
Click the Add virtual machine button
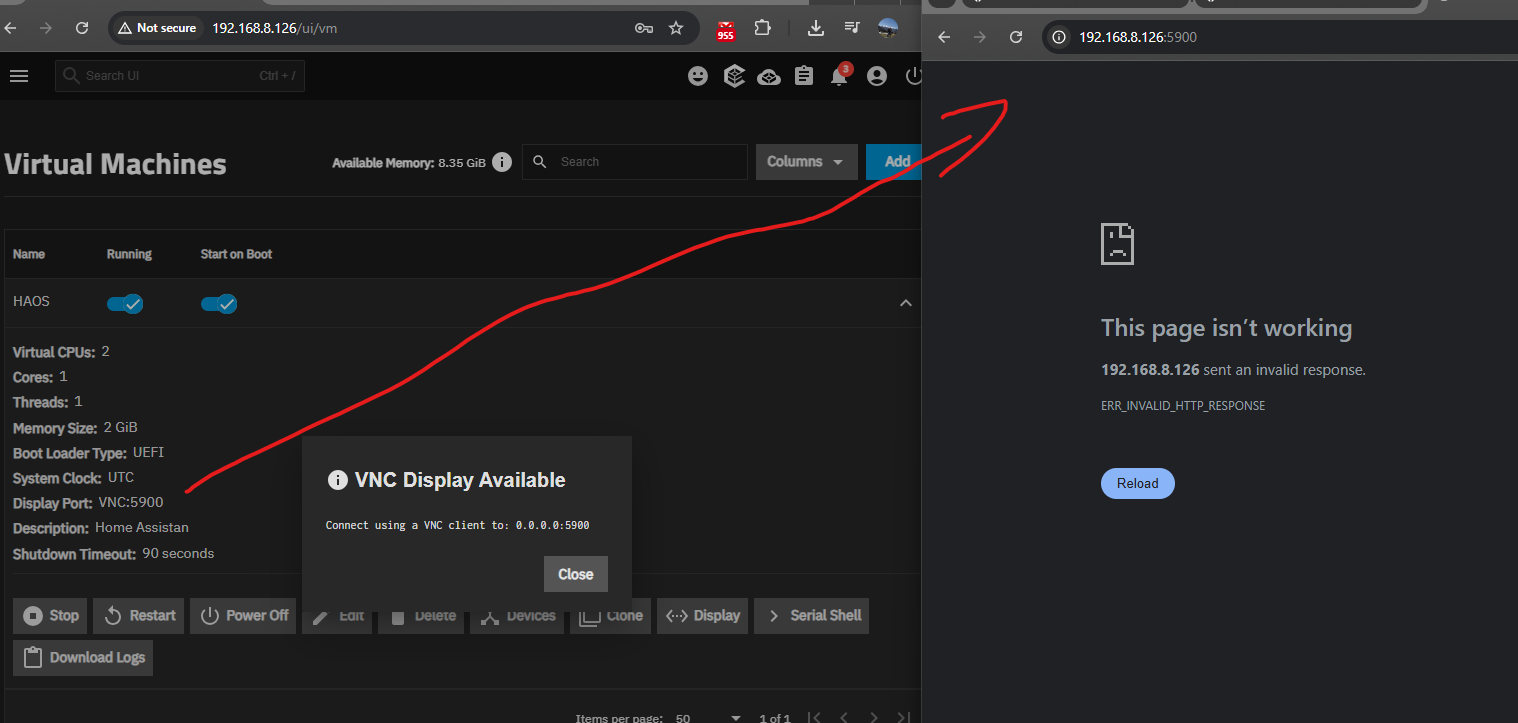click(895, 162)
